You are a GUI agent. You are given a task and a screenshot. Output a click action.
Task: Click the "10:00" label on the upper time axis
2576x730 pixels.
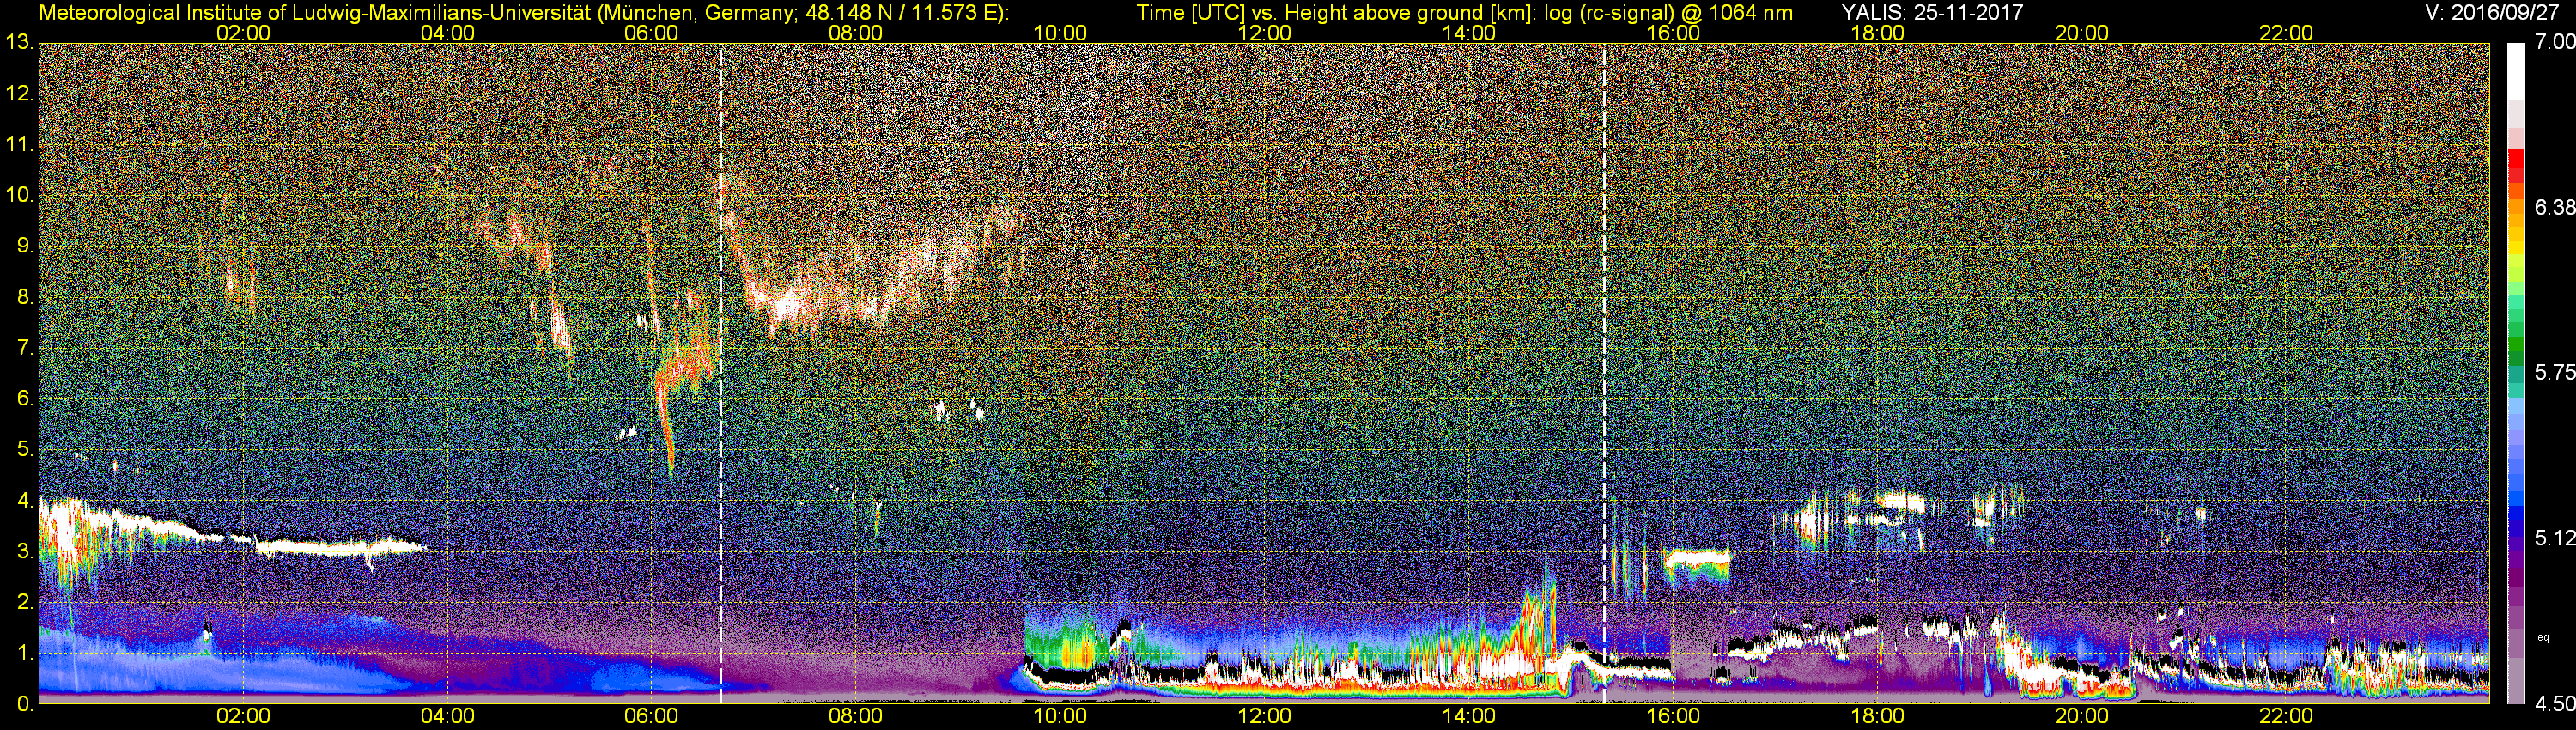tap(1060, 33)
